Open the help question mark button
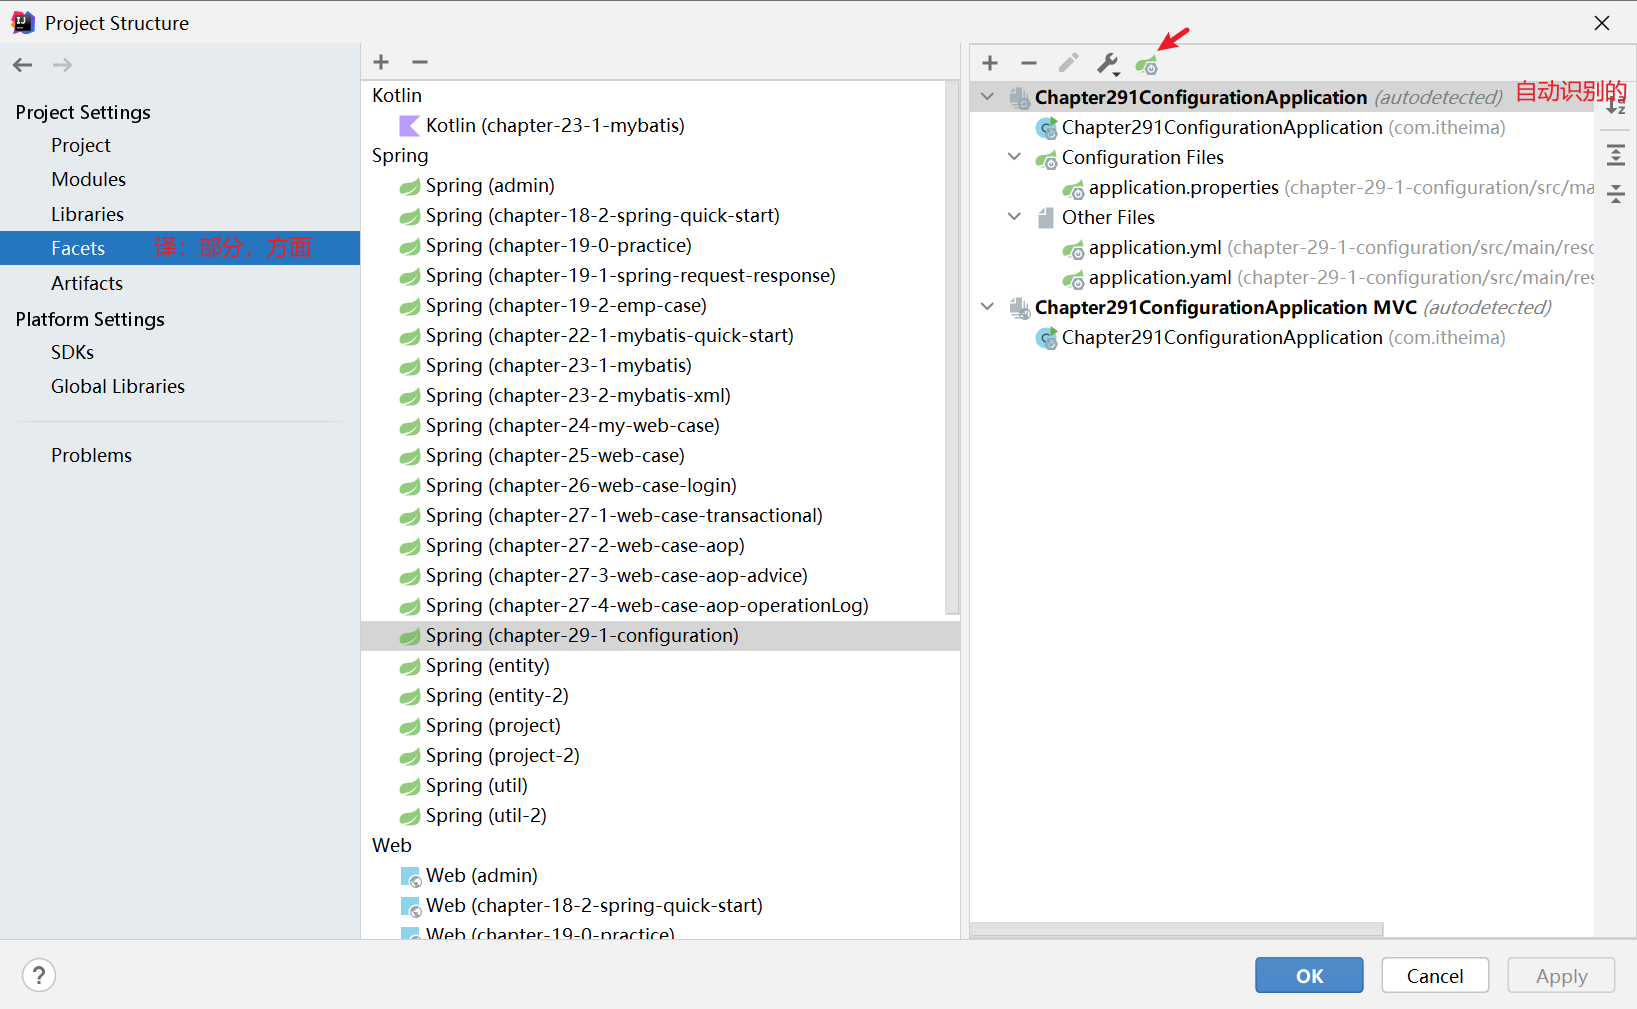 click(39, 975)
